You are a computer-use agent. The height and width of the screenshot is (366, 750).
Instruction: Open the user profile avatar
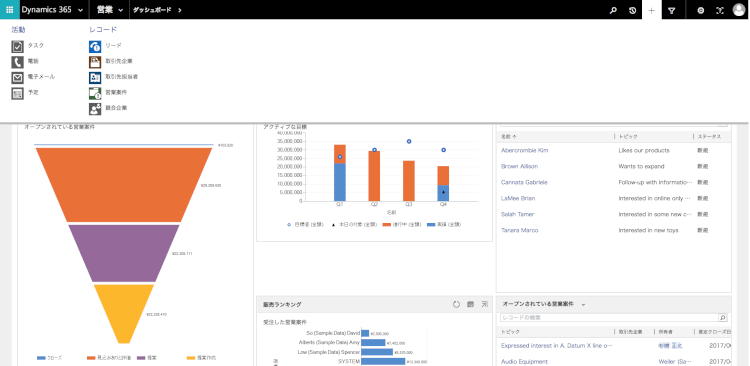(x=739, y=10)
